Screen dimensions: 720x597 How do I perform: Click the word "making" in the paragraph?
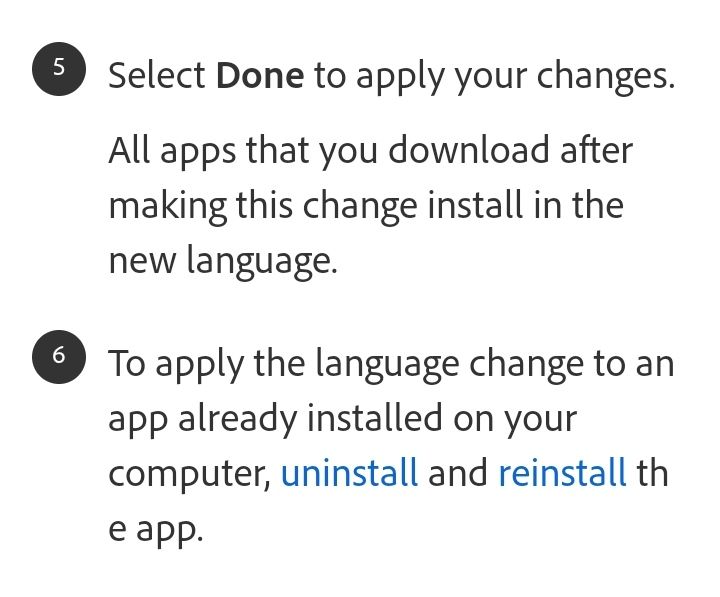tap(167, 205)
